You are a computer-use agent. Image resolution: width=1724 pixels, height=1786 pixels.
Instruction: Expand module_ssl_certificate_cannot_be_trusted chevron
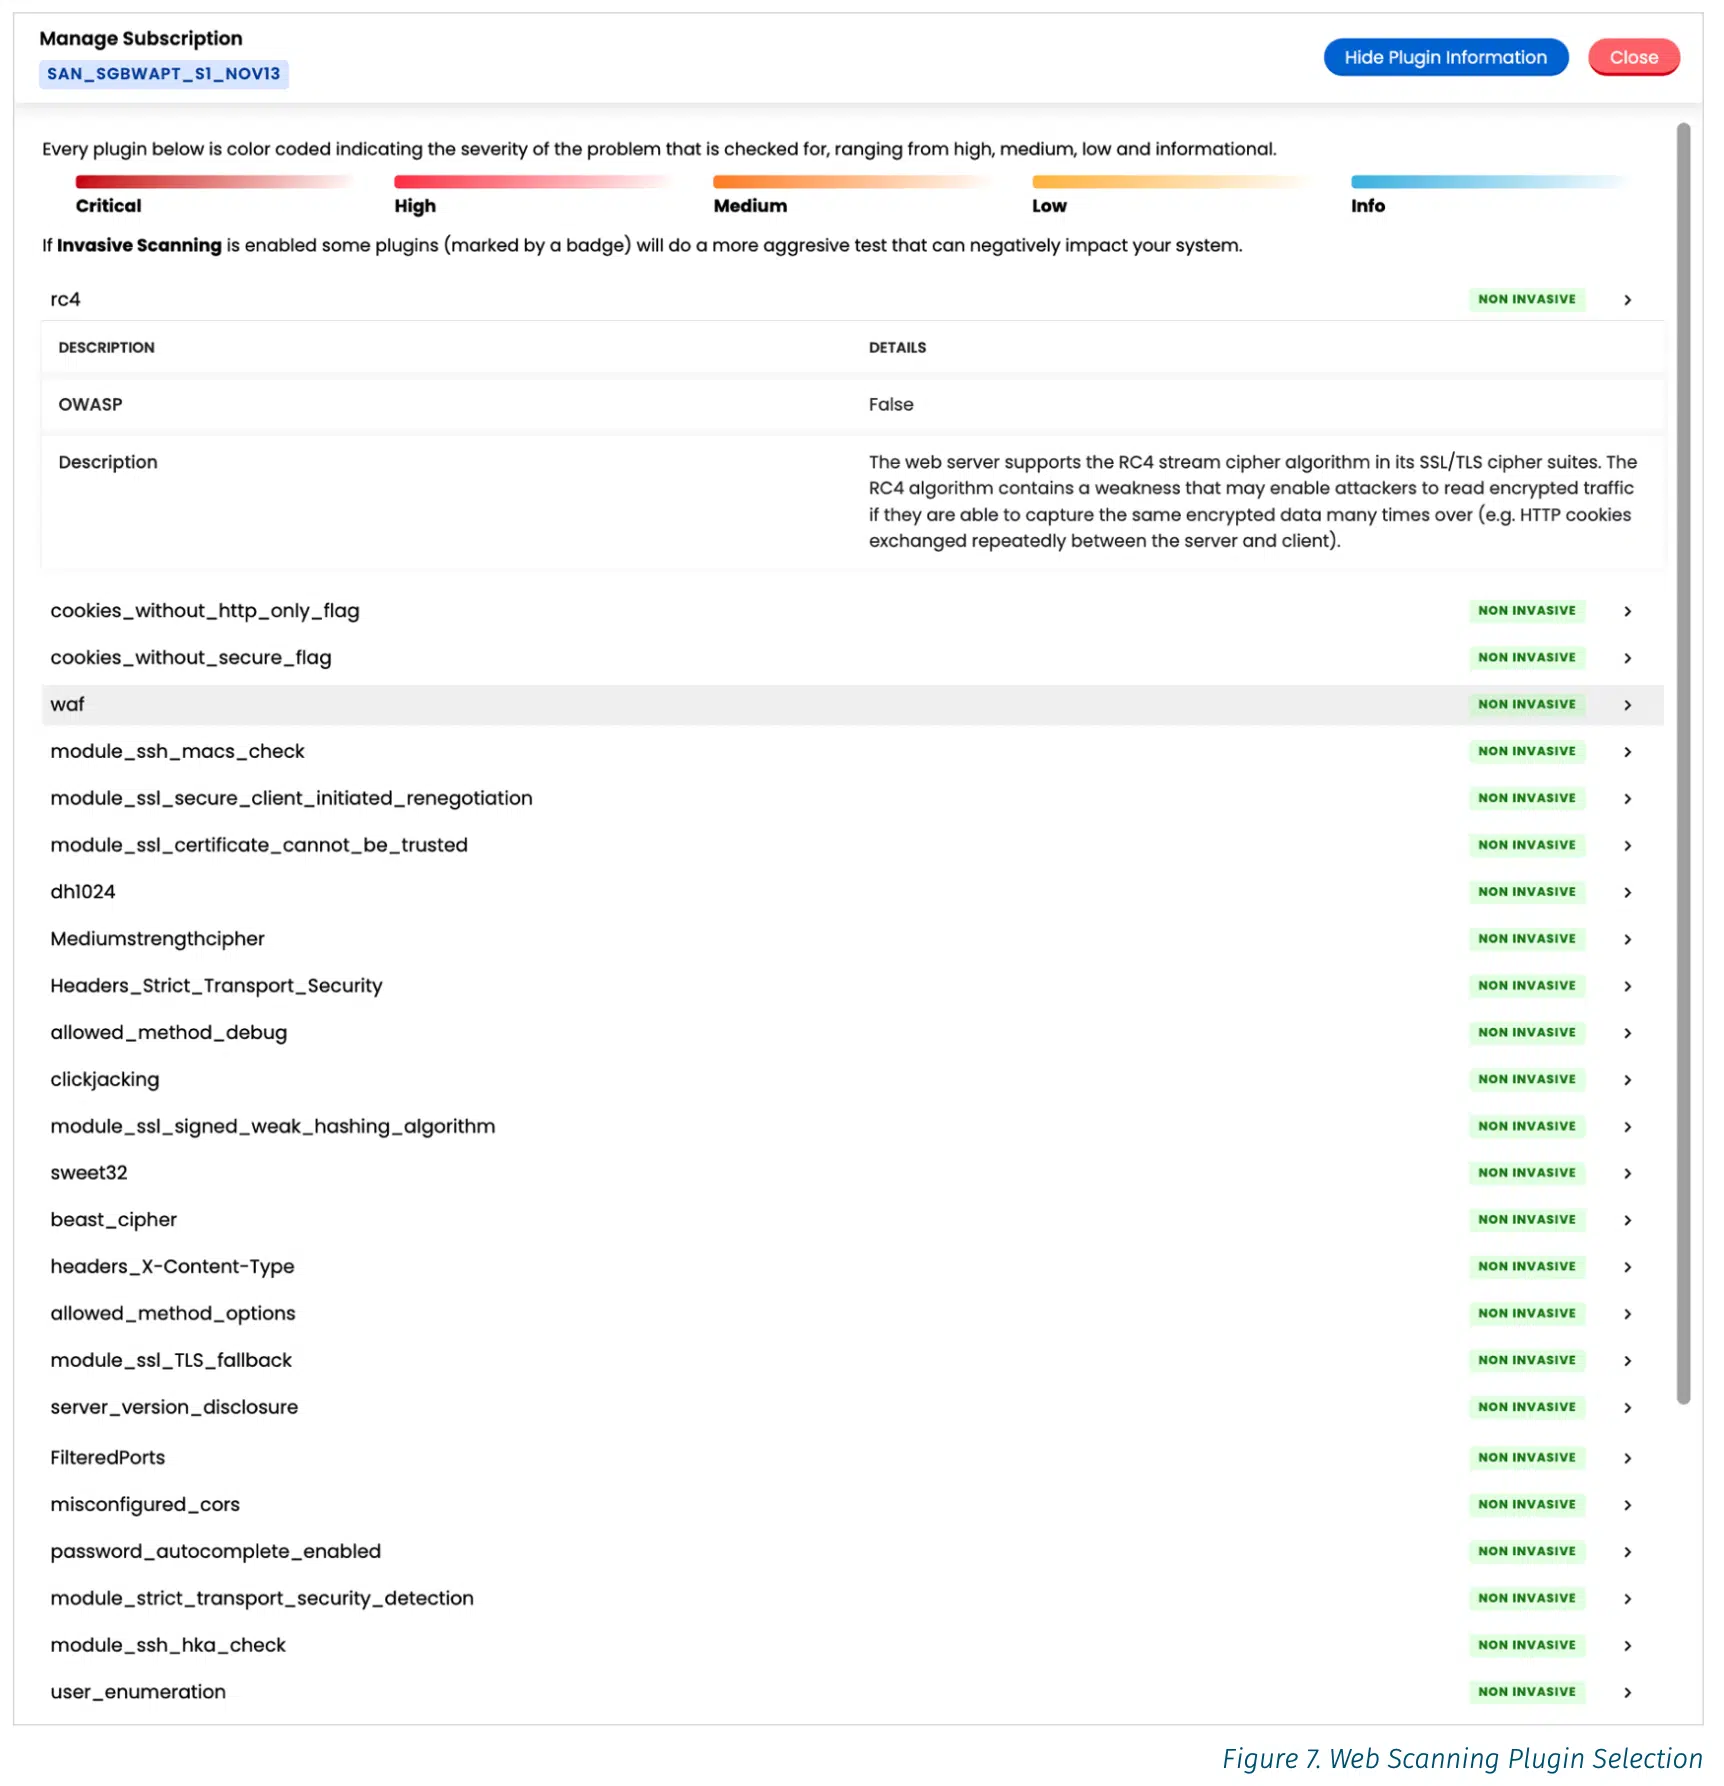(x=1627, y=846)
